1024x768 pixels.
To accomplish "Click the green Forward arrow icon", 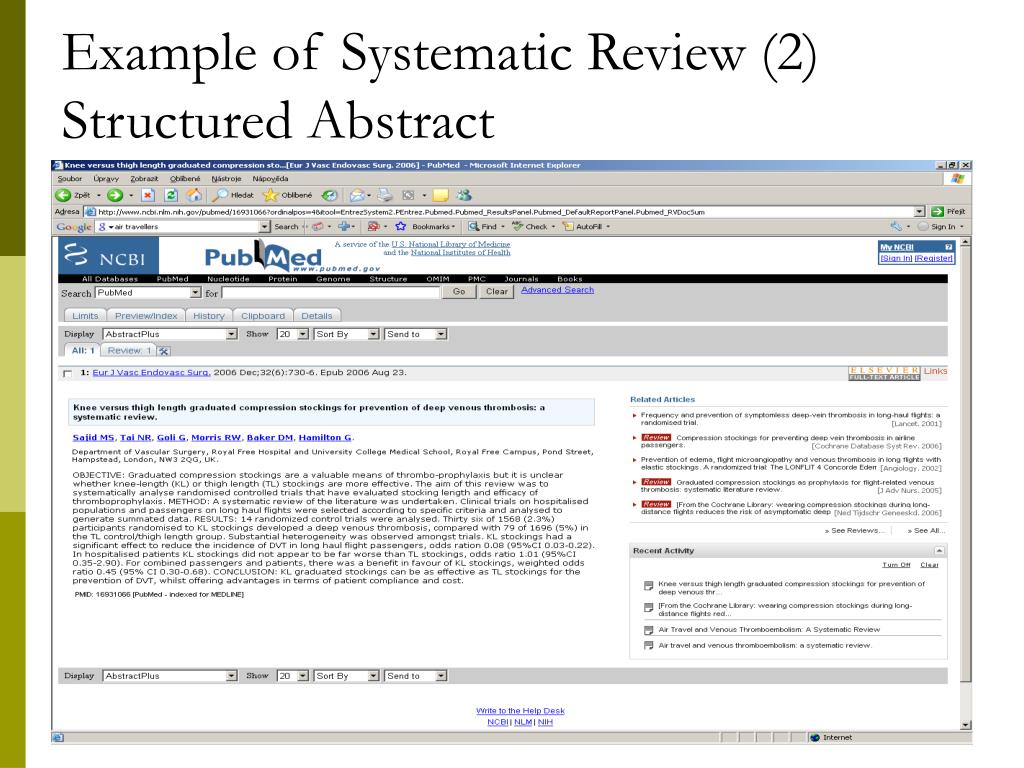I will (x=115, y=195).
